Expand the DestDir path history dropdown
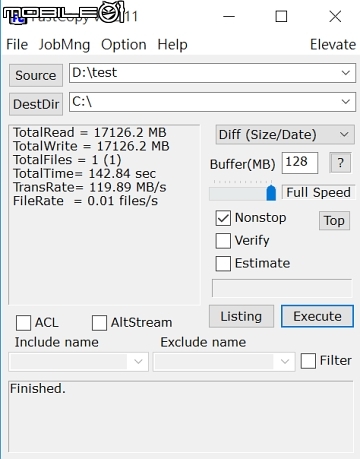 [346, 102]
